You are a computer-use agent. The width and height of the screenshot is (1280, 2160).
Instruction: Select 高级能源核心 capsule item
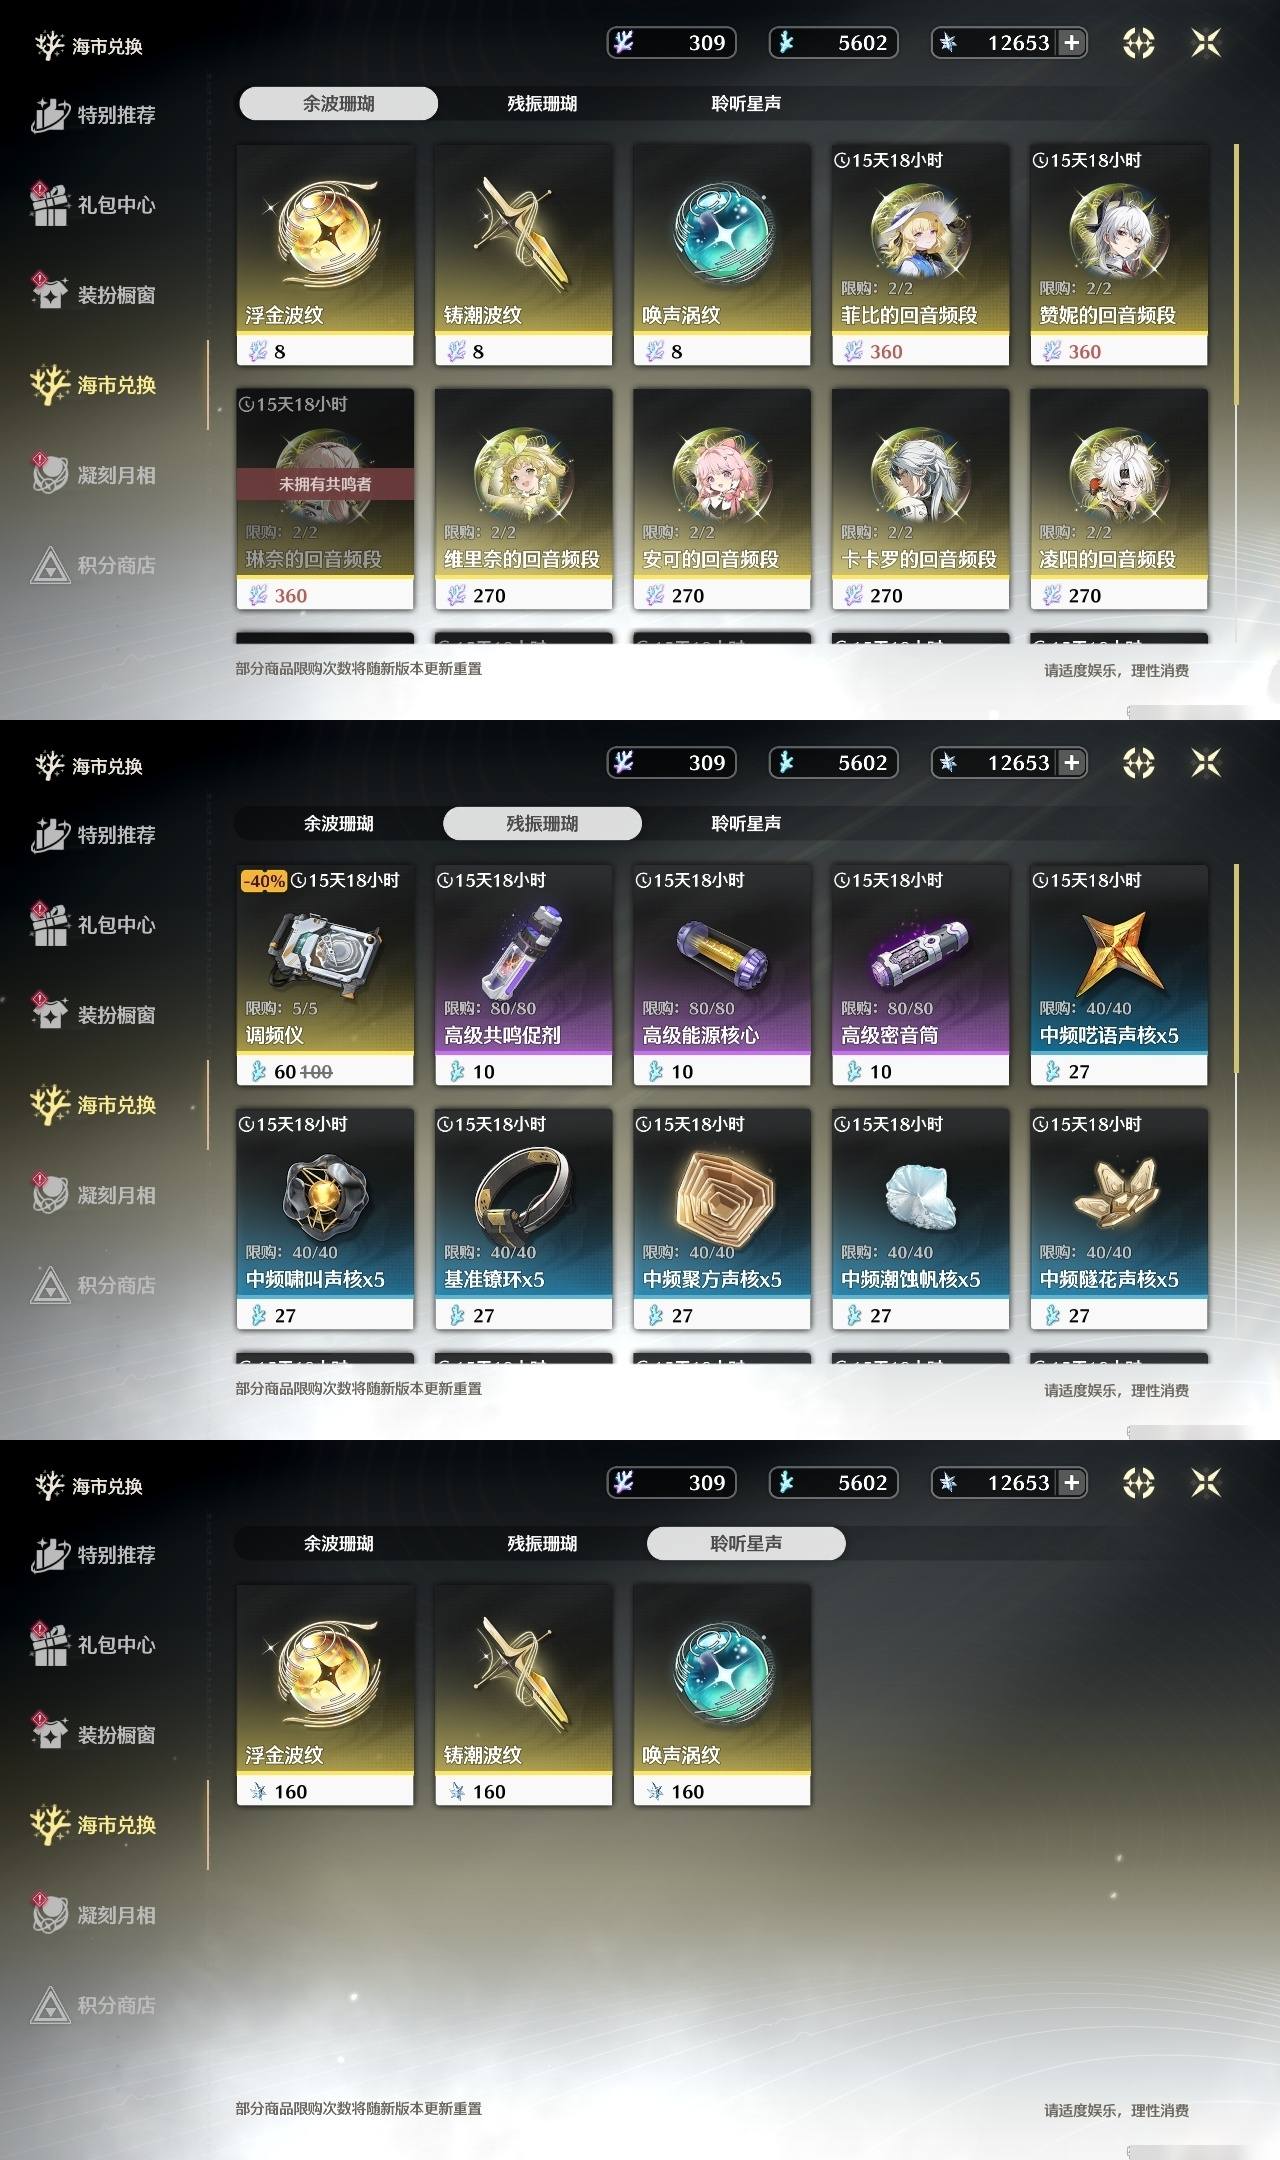[x=722, y=975]
